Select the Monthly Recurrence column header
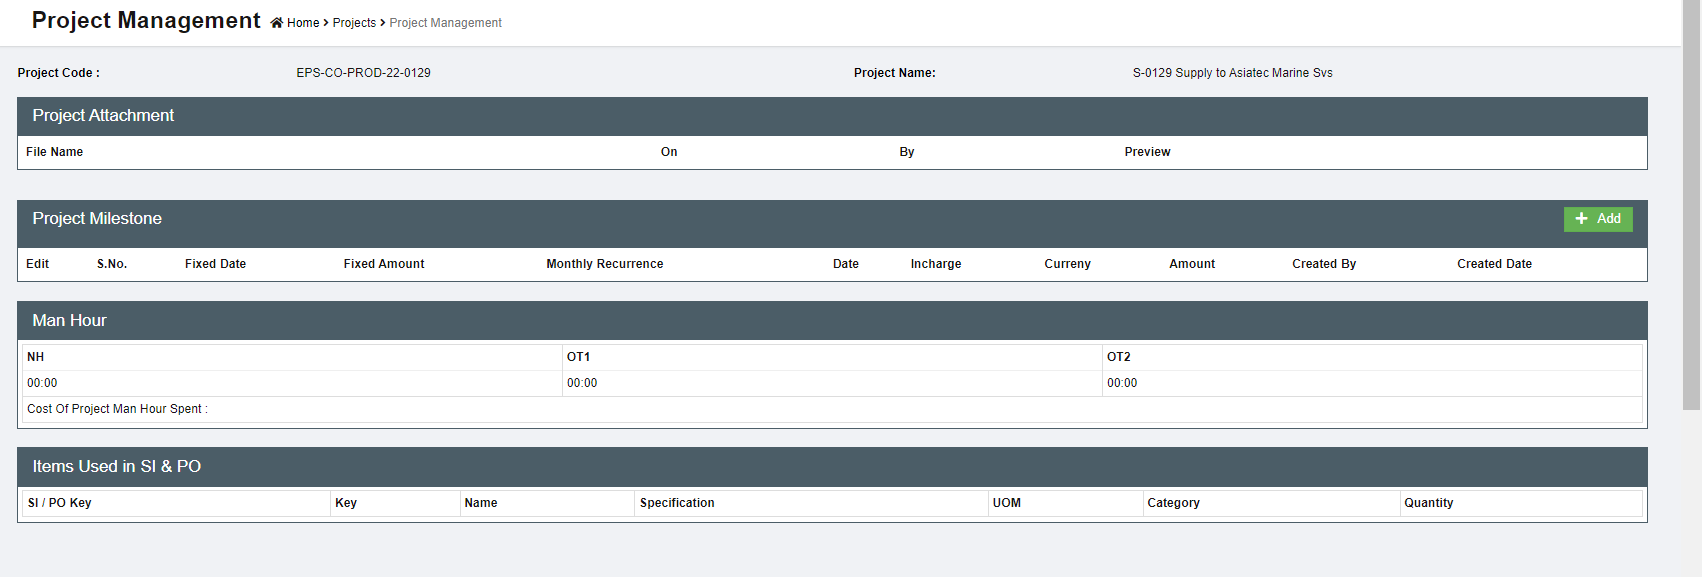Viewport: 1702px width, 577px height. [604, 264]
